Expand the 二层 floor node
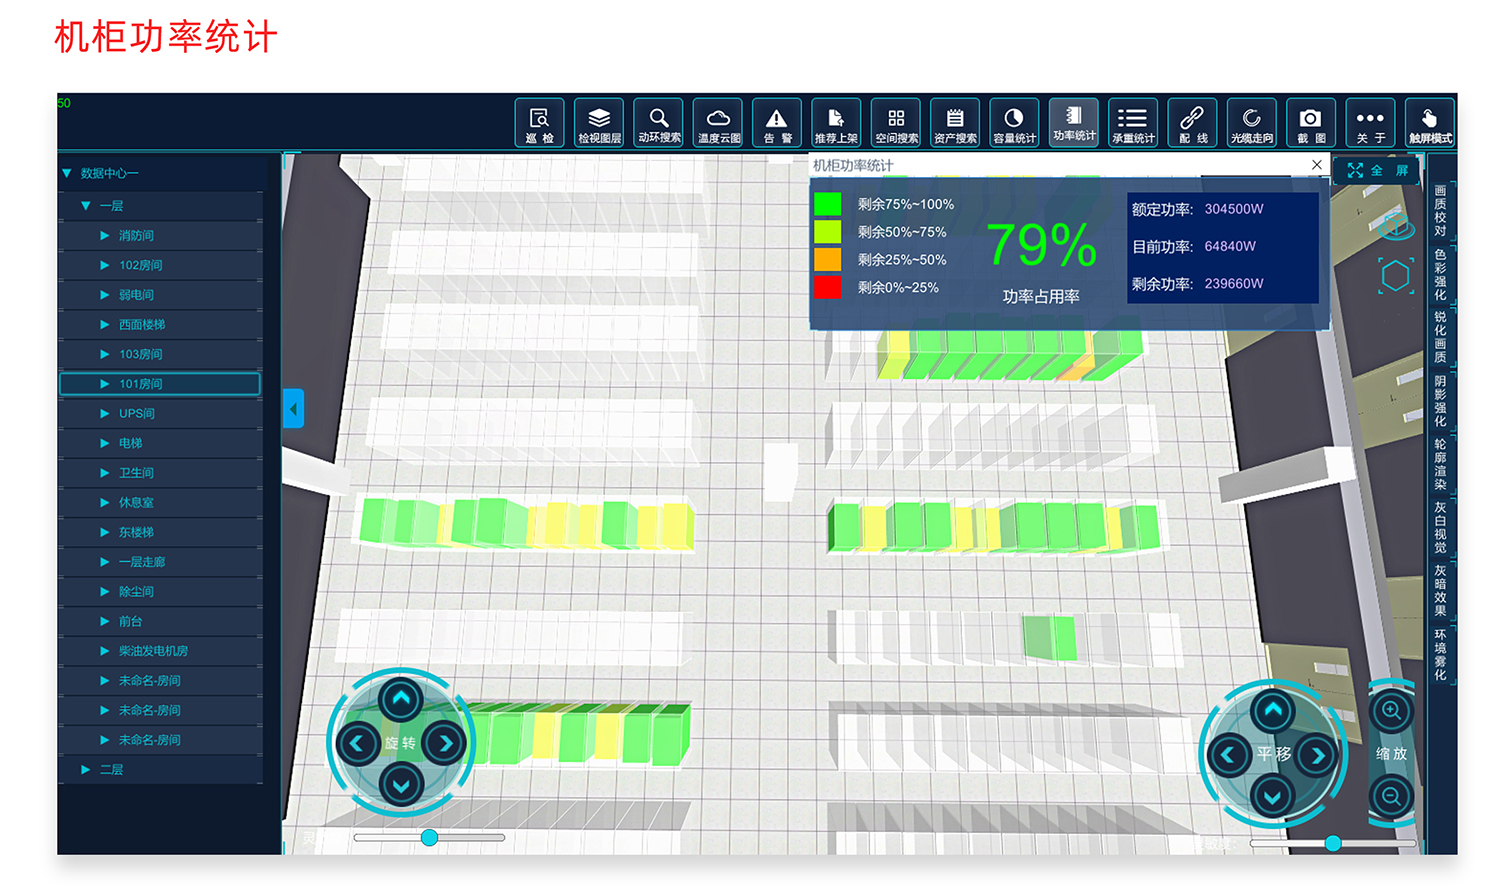This screenshot has height=893, width=1500. 86,769
